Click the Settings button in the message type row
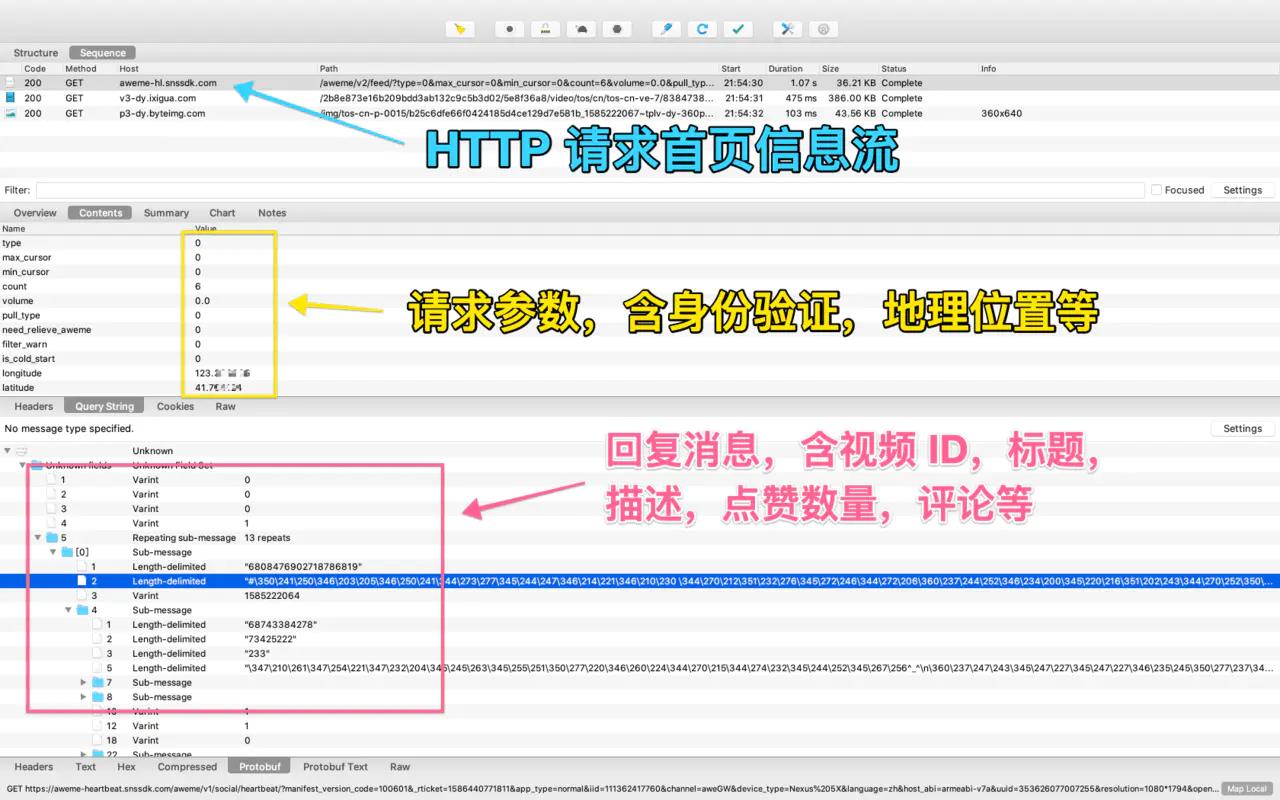The height and width of the screenshot is (800, 1280). pyautogui.click(x=1243, y=428)
